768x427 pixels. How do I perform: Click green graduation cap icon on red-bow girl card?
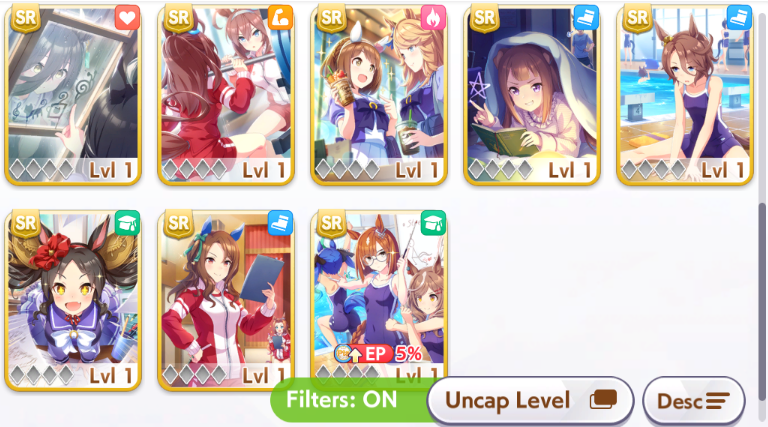click(127, 223)
